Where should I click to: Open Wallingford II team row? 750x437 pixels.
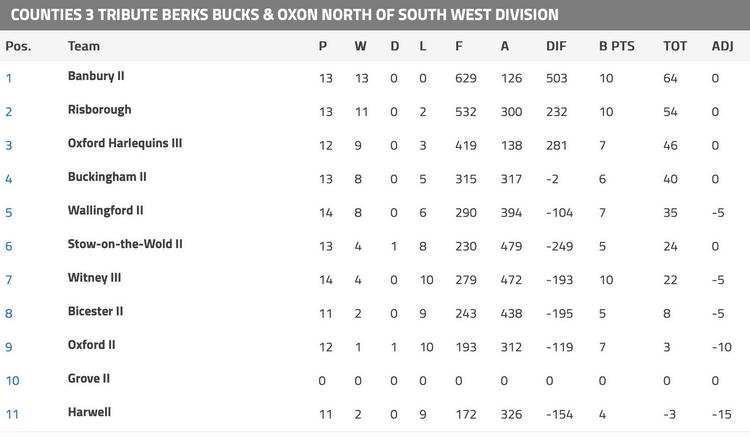[105, 211]
